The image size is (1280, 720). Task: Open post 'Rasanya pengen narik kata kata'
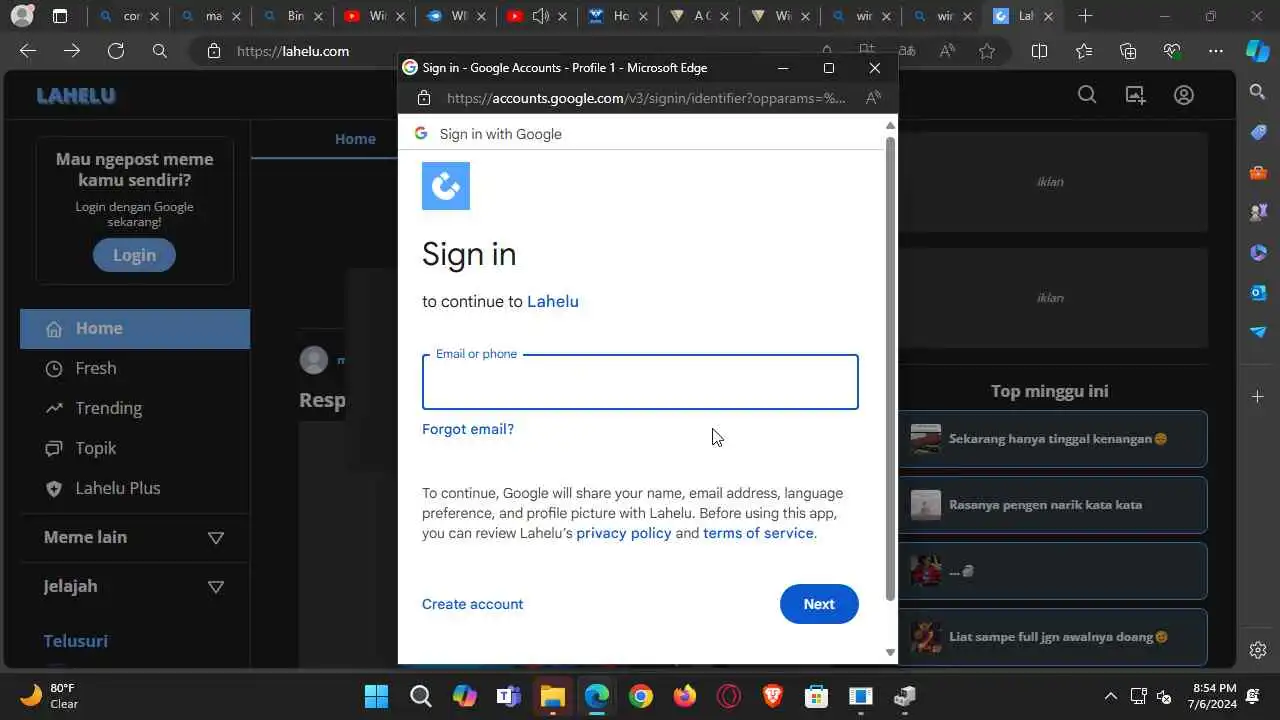click(x=1053, y=505)
